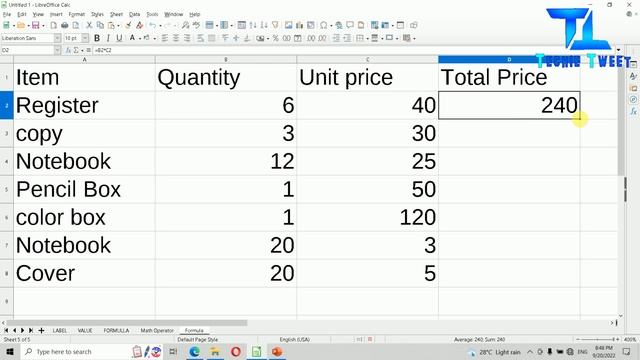
Task: Expand the Font Color dropdown arrow
Action: tap(140, 38)
